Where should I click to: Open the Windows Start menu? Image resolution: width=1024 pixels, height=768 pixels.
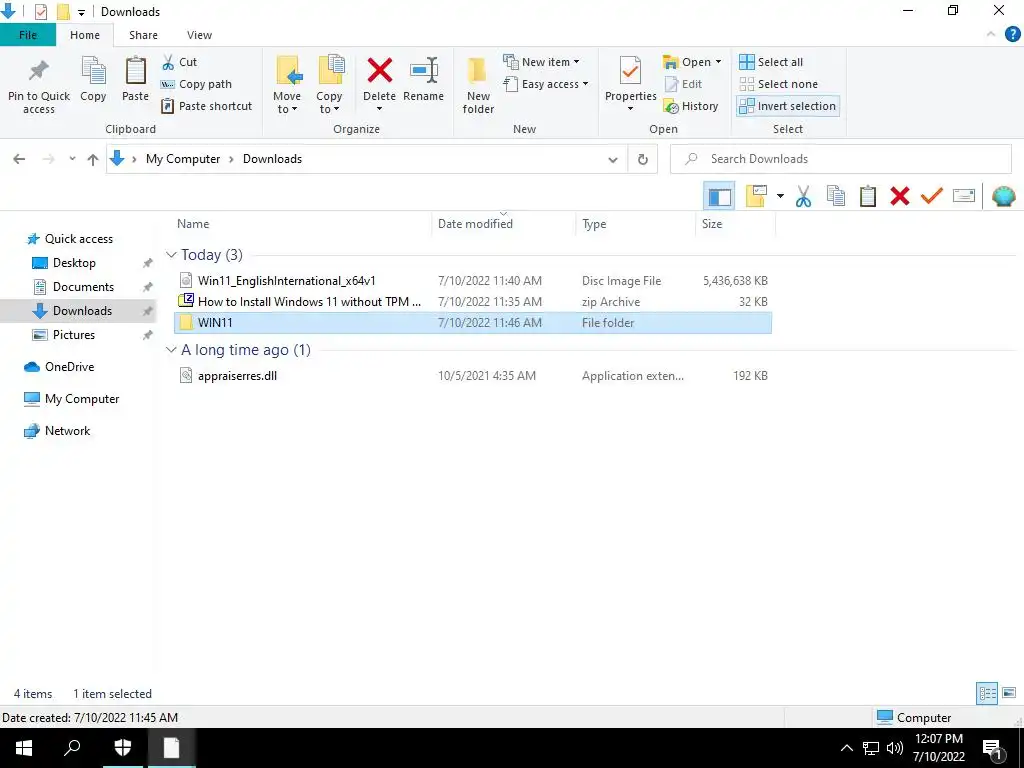tap(24, 748)
